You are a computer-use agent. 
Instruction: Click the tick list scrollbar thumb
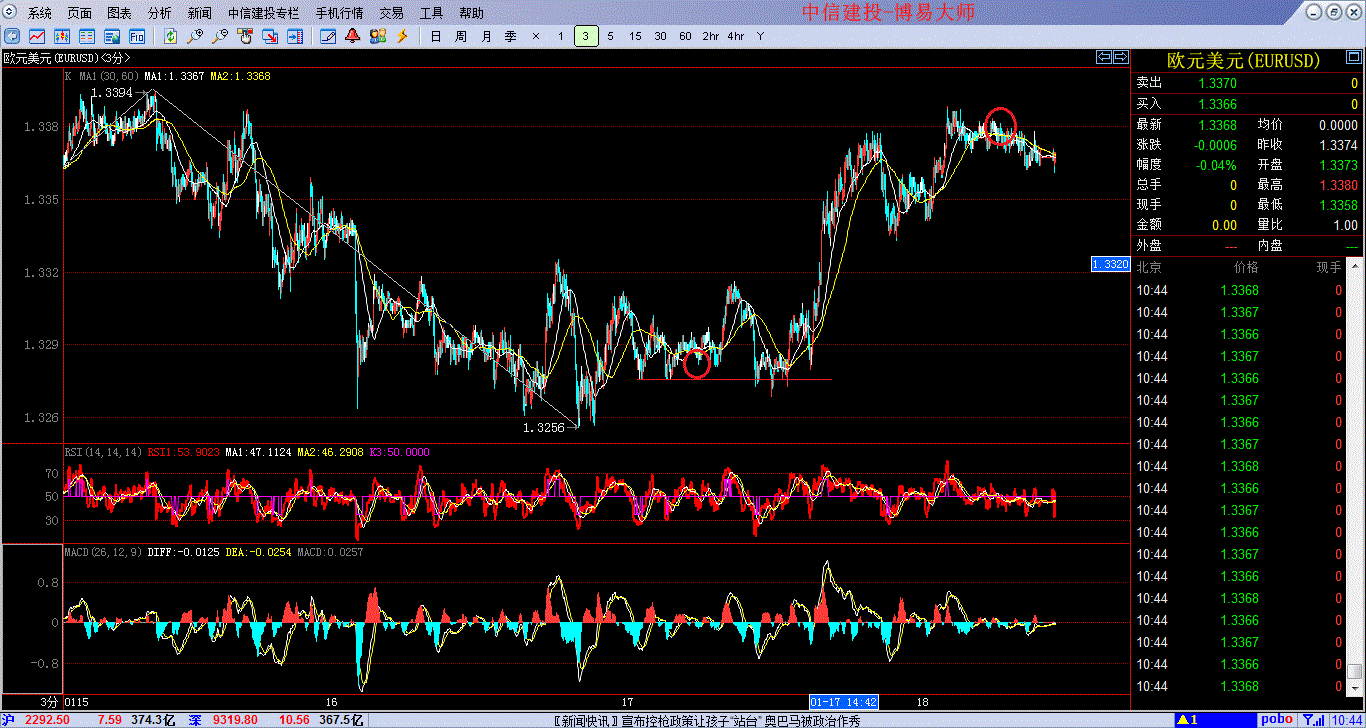(x=1355, y=671)
